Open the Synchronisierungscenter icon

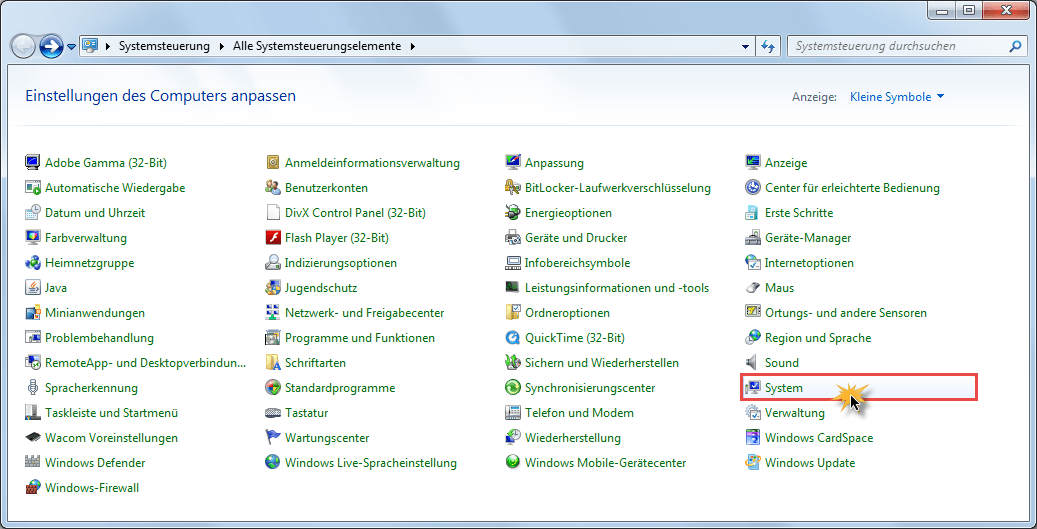point(513,387)
